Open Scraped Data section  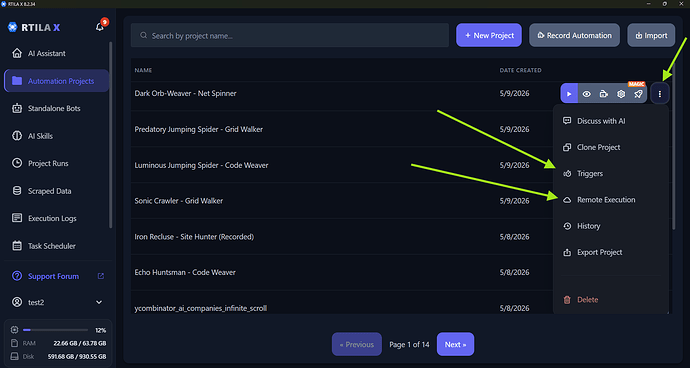(56, 191)
